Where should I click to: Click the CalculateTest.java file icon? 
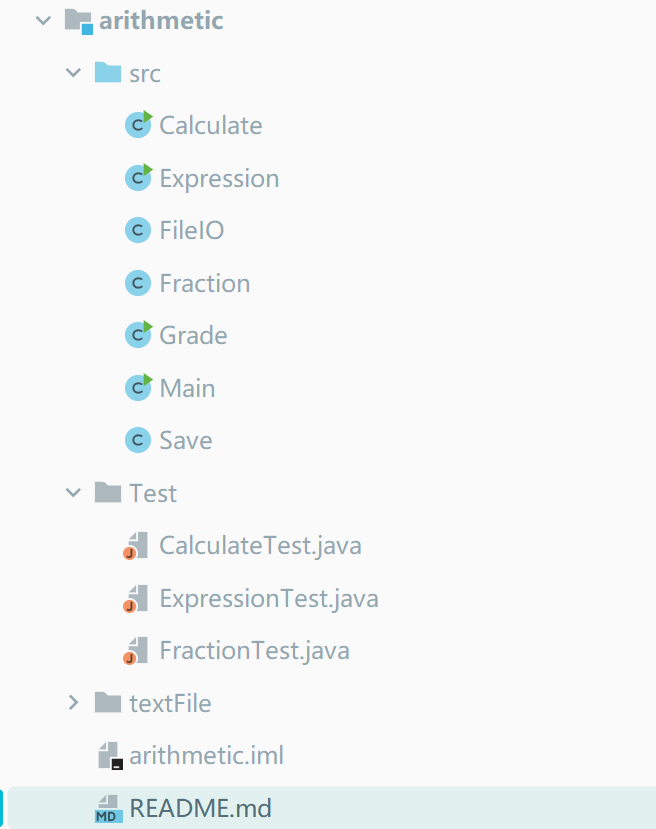coord(136,546)
